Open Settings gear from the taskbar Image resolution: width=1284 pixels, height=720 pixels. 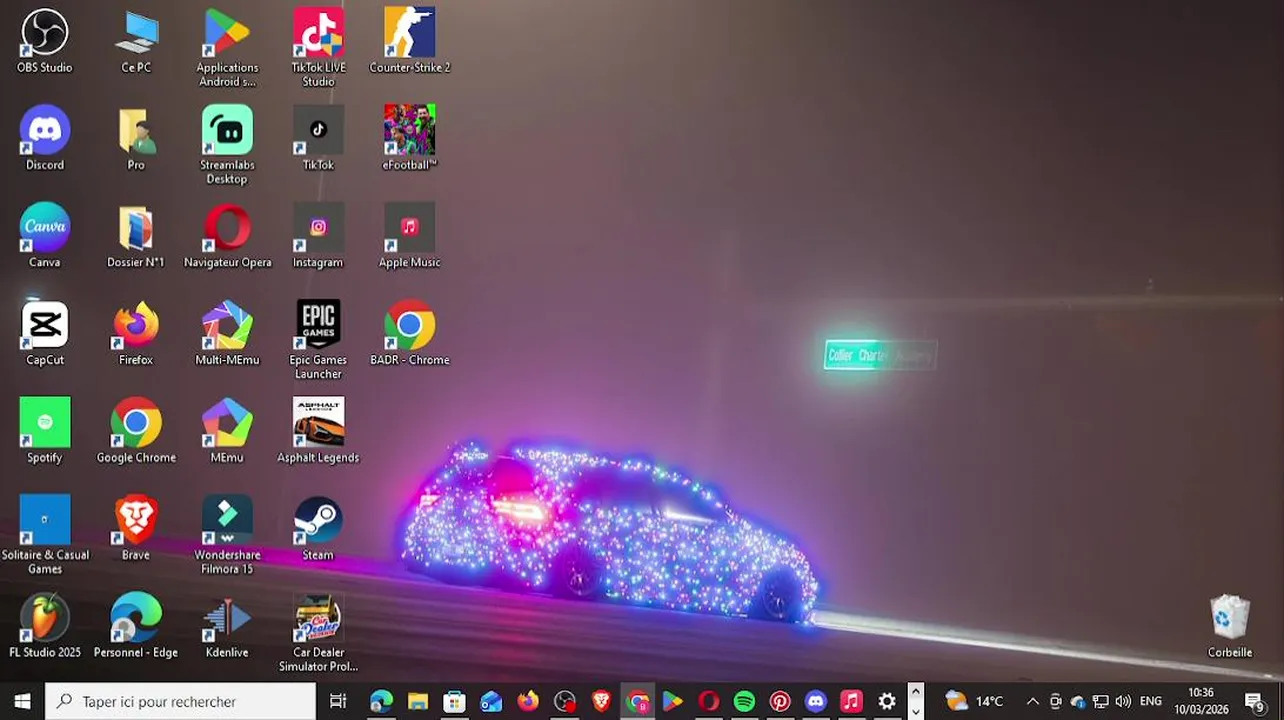(887, 701)
